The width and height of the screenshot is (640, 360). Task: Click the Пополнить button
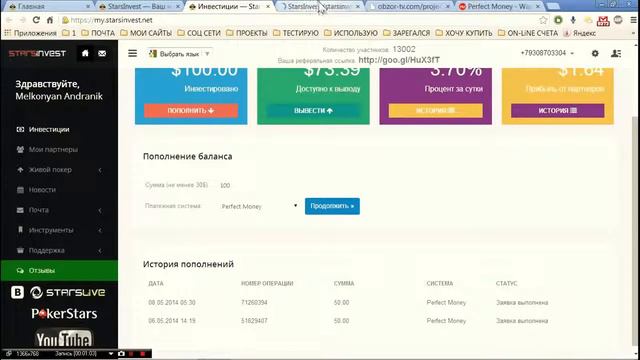[x=191, y=111]
